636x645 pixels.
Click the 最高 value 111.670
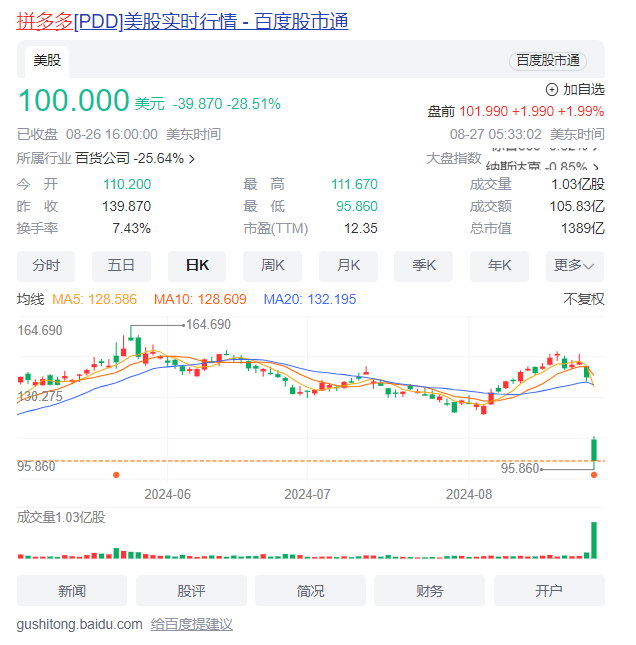[x=355, y=184]
